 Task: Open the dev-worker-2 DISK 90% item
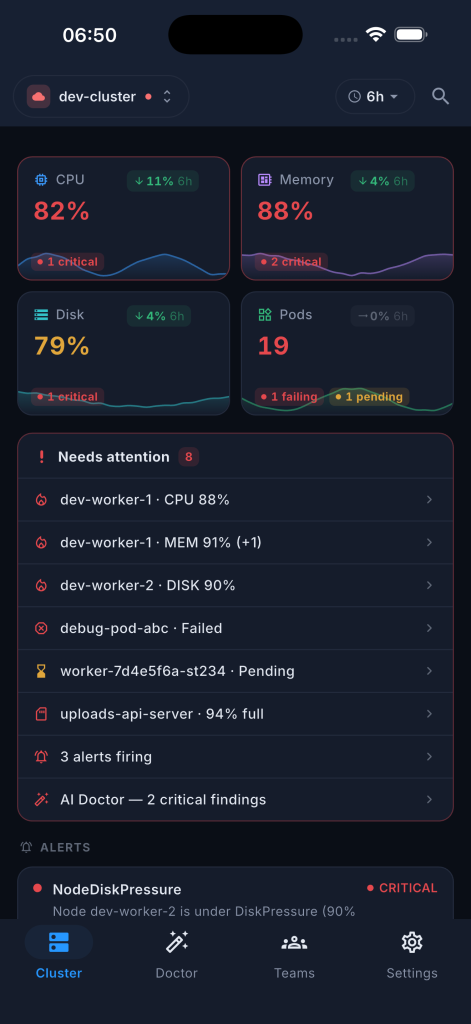click(x=235, y=585)
